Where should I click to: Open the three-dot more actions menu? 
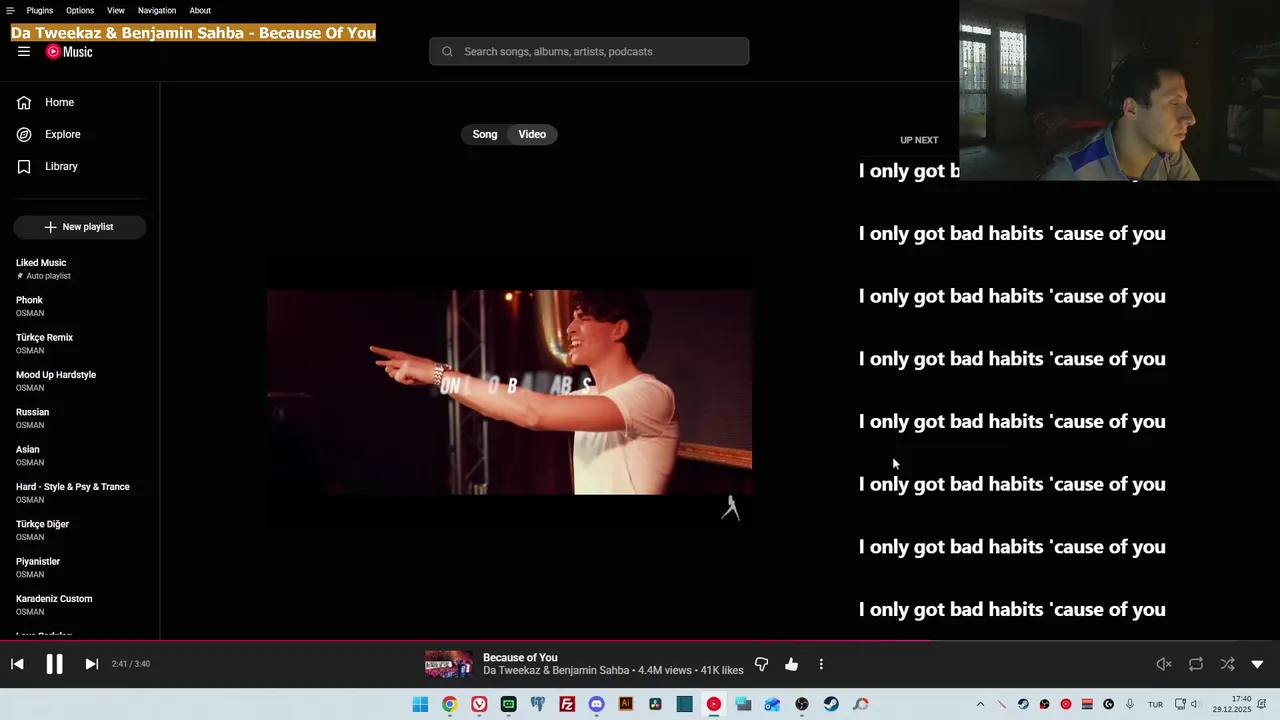pos(821,664)
